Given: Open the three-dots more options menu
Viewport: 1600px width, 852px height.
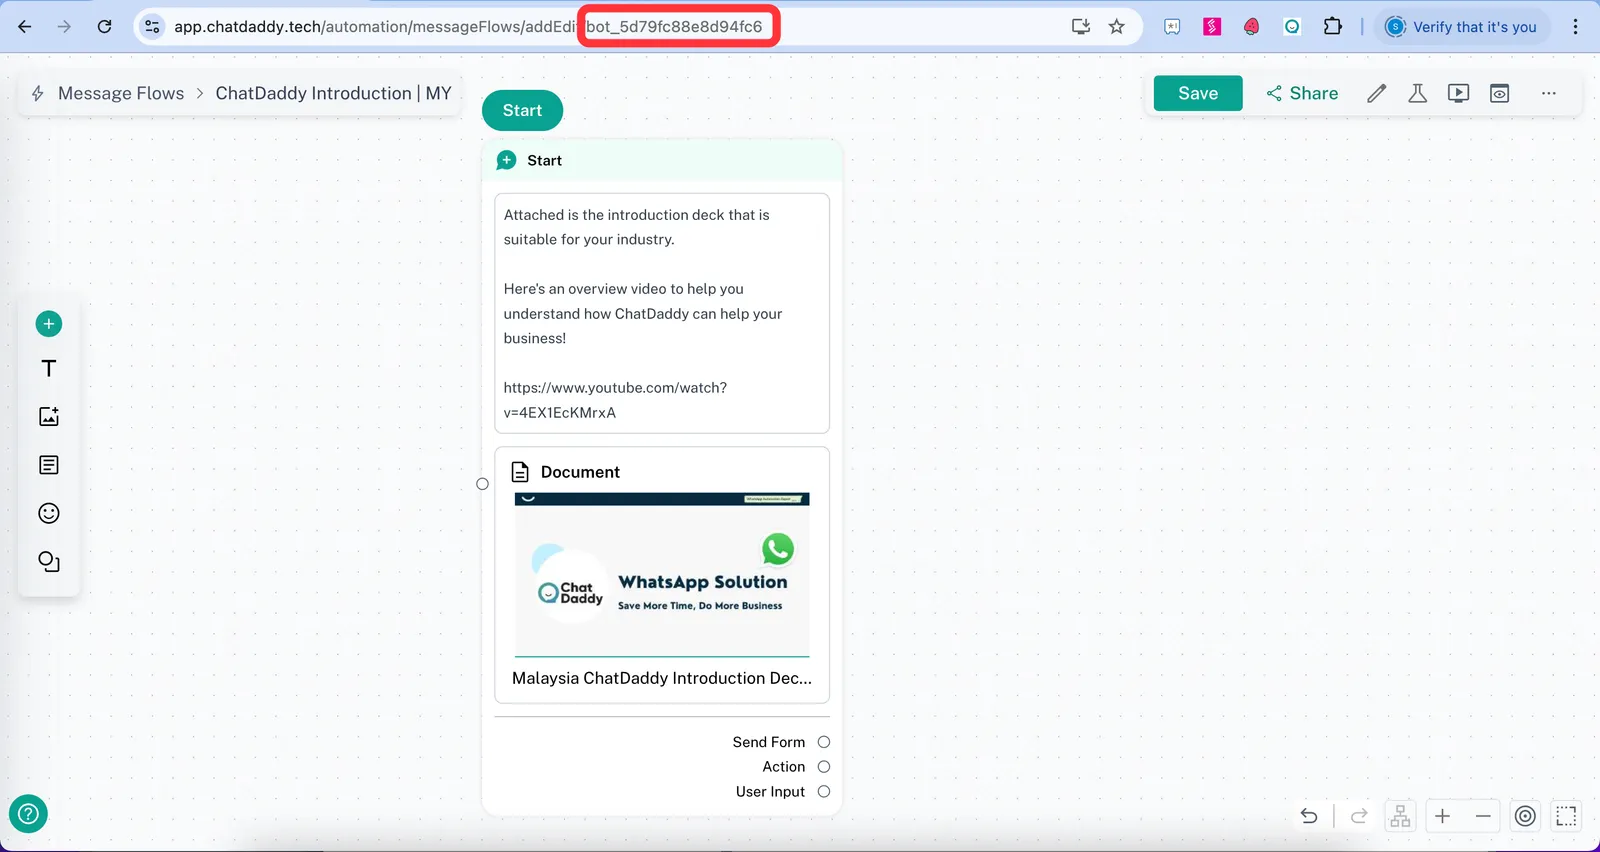Looking at the screenshot, I should point(1548,93).
